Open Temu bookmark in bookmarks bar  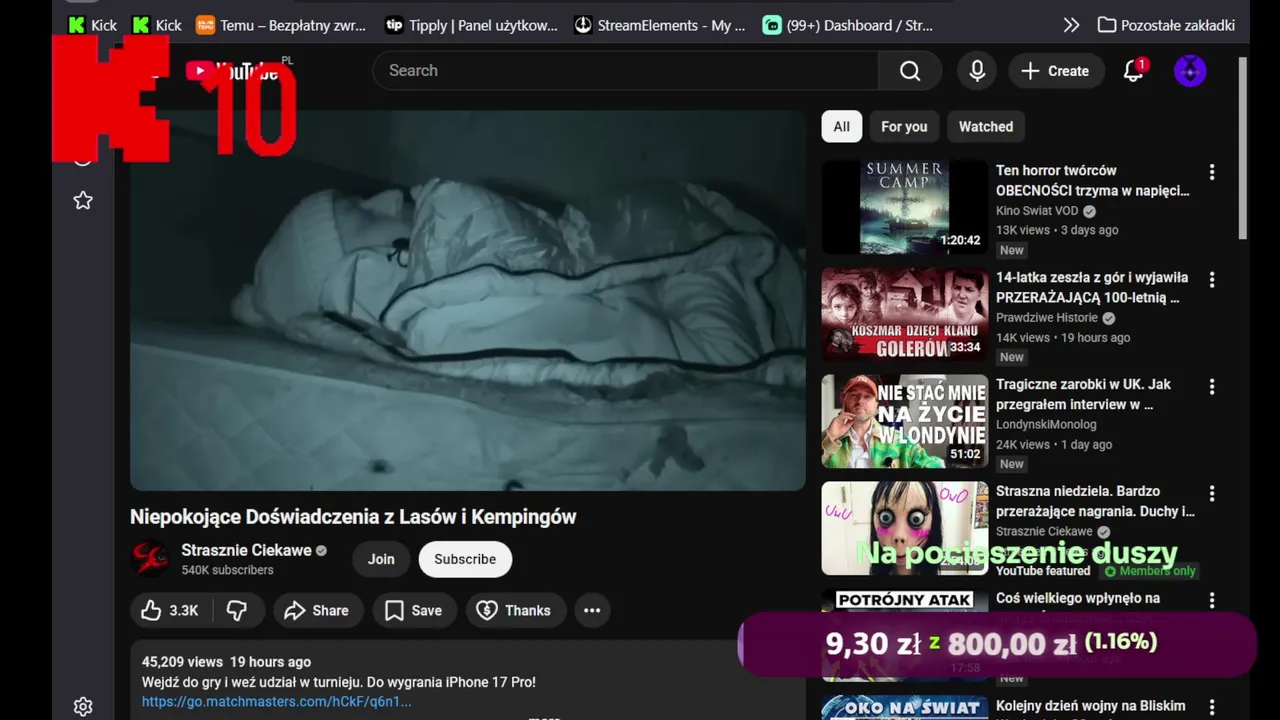point(281,25)
